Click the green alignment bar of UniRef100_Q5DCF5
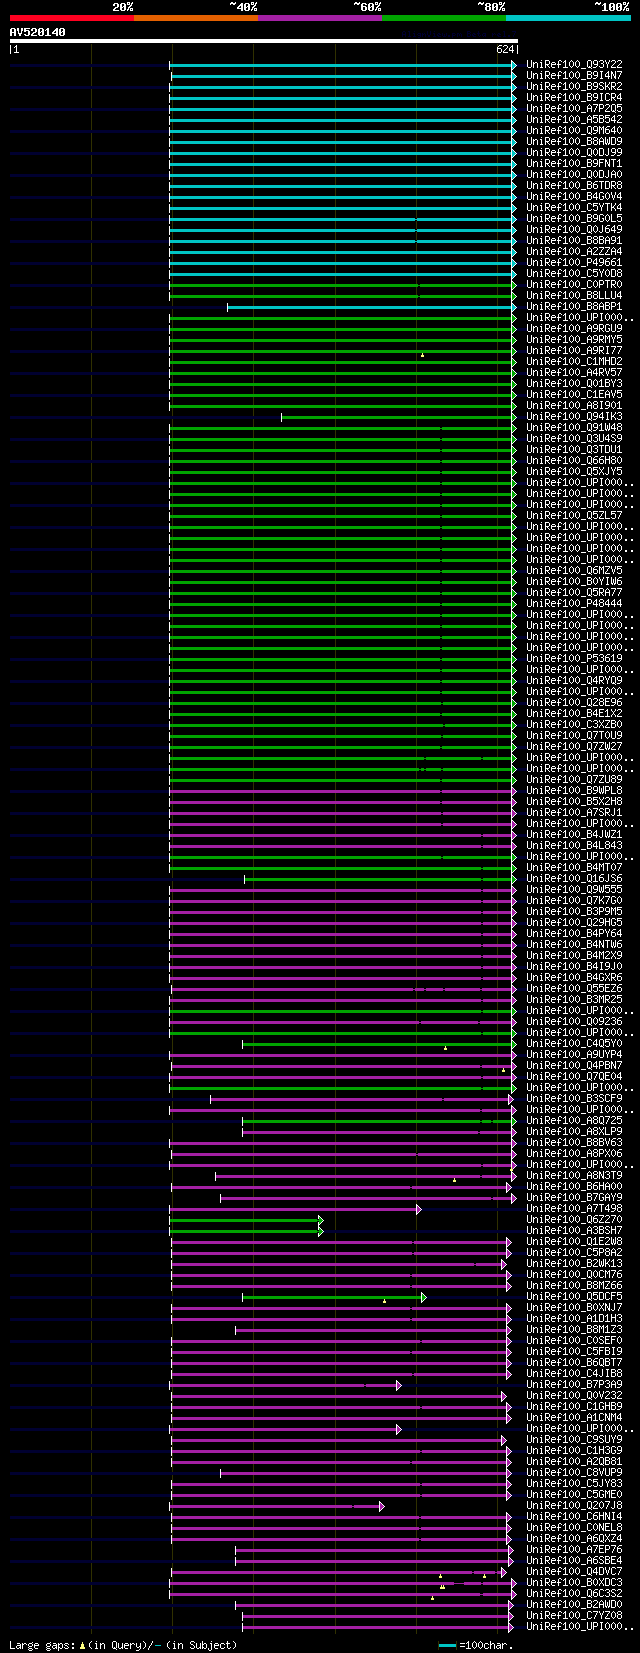The width and height of the screenshot is (640, 1653). pyautogui.click(x=334, y=1297)
